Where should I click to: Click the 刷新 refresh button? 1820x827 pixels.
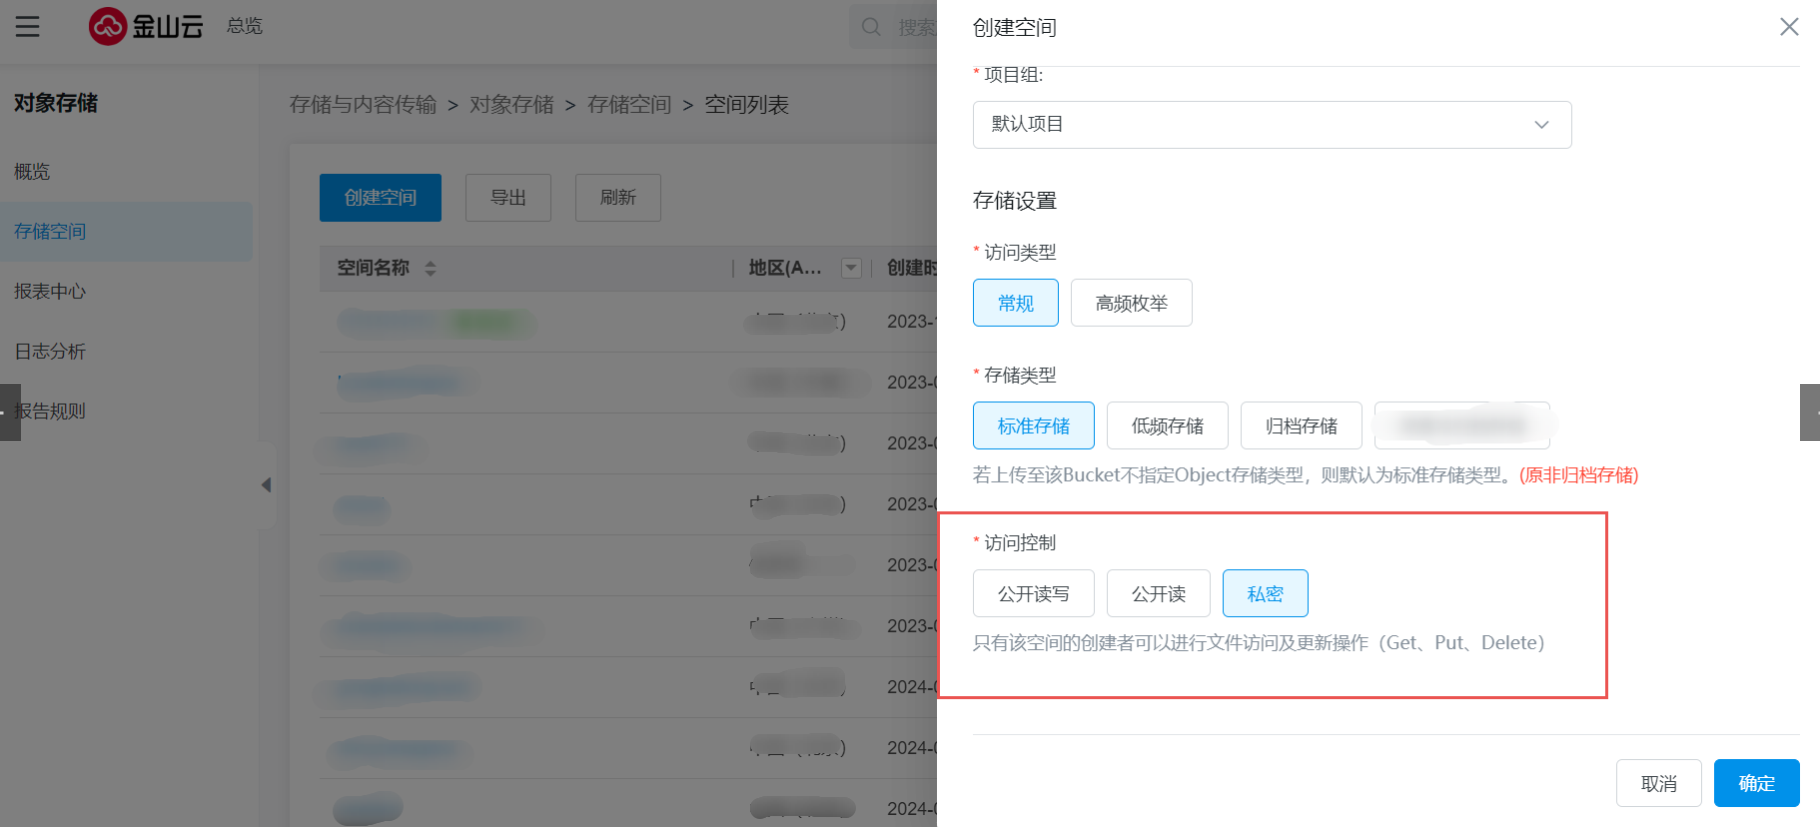point(618,198)
